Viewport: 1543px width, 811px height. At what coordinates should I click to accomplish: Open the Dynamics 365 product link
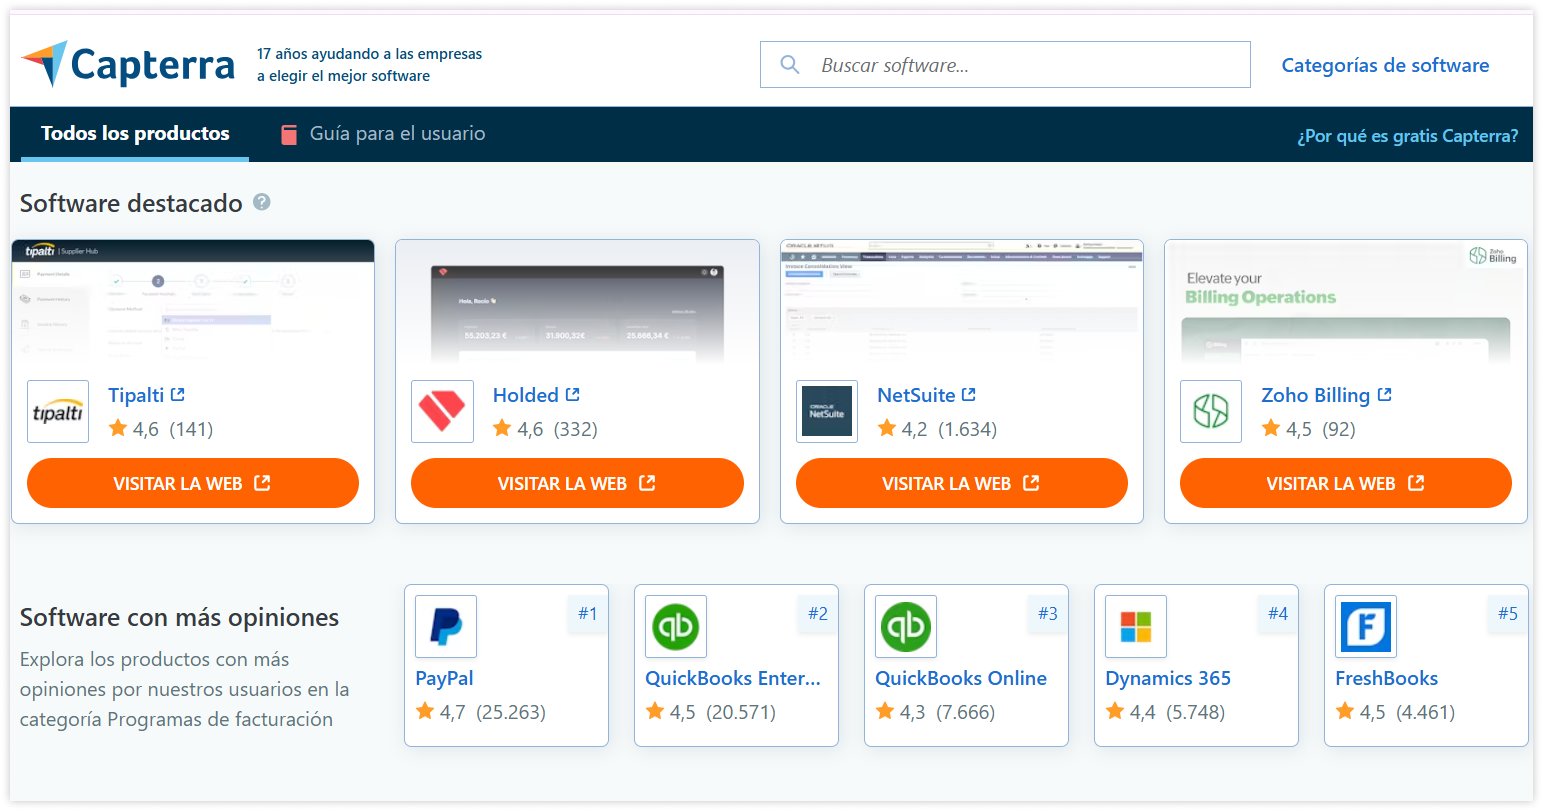click(x=1168, y=678)
